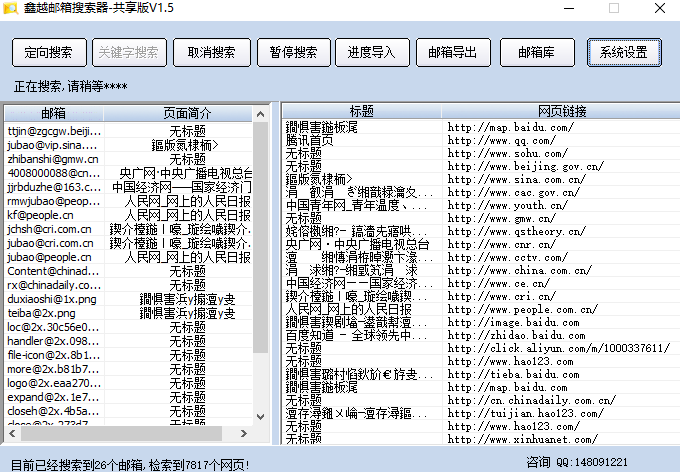Click the http://www.sina.com.cn/ link row

coord(481,179)
